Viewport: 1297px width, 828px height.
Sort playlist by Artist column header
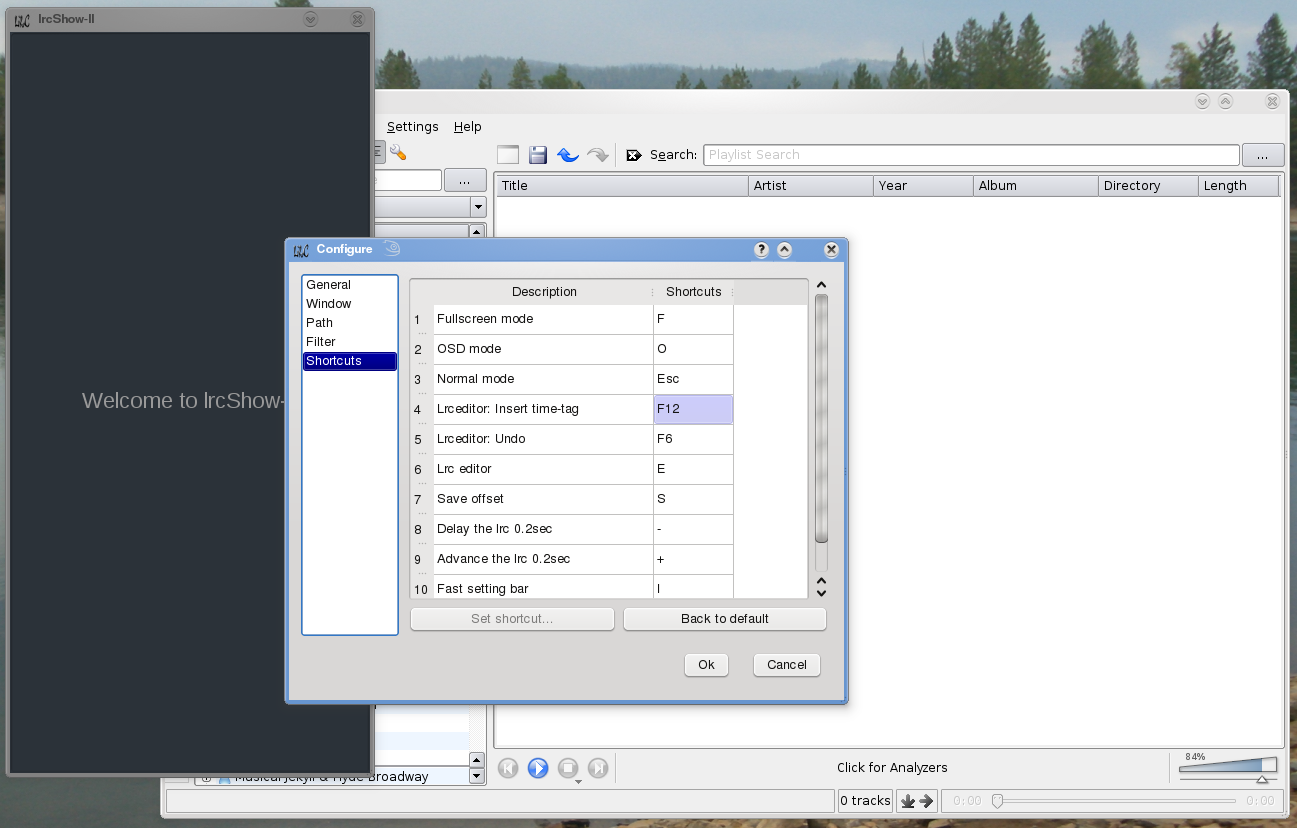(811, 186)
